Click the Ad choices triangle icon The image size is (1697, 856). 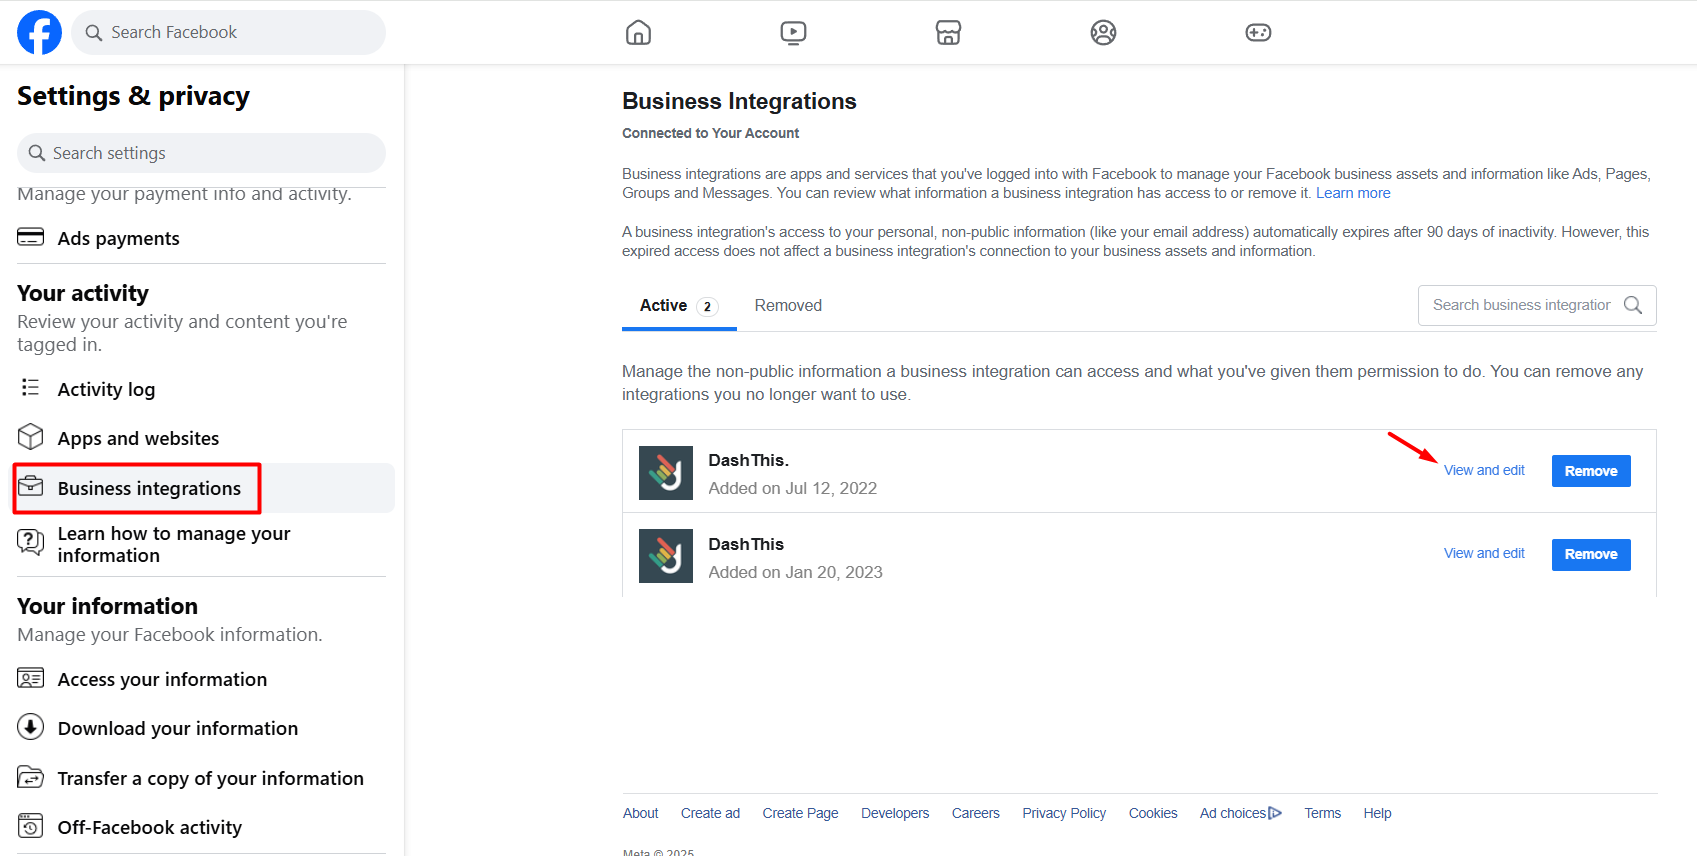pyautogui.click(x=1275, y=813)
